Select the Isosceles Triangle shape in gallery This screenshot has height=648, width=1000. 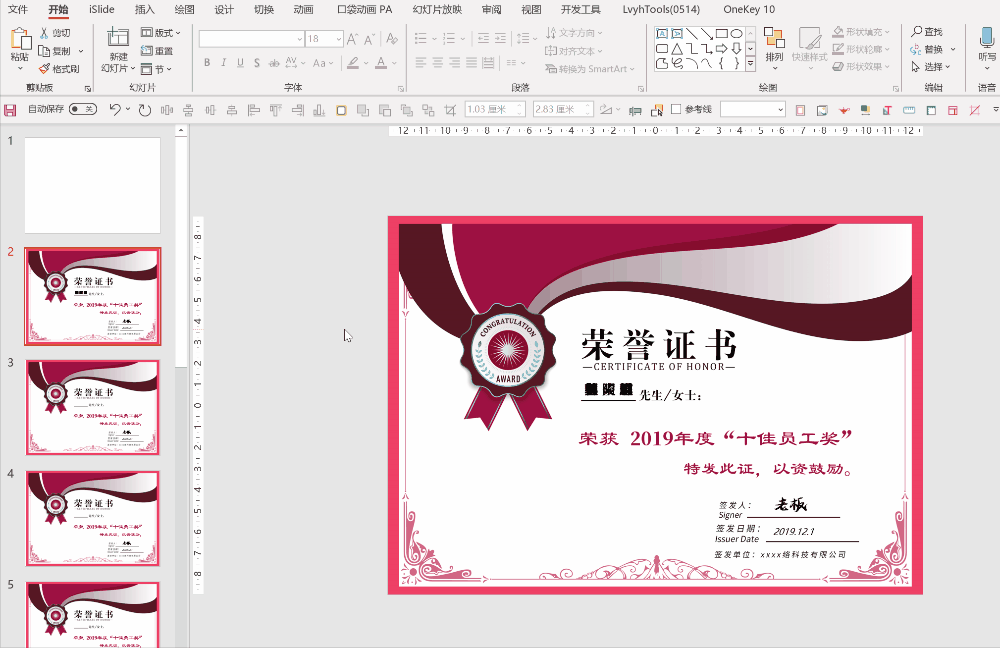tap(677, 48)
